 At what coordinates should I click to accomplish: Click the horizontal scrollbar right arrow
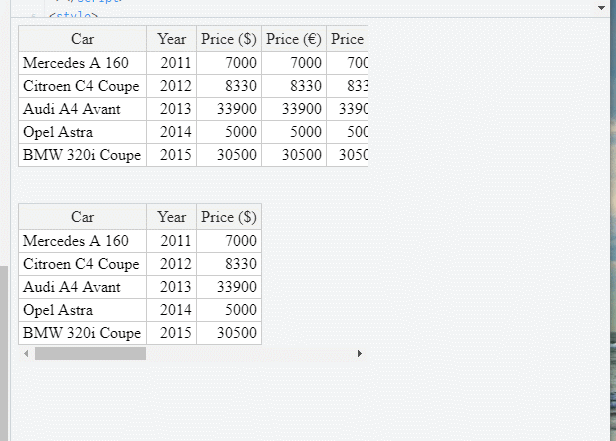(x=359, y=353)
